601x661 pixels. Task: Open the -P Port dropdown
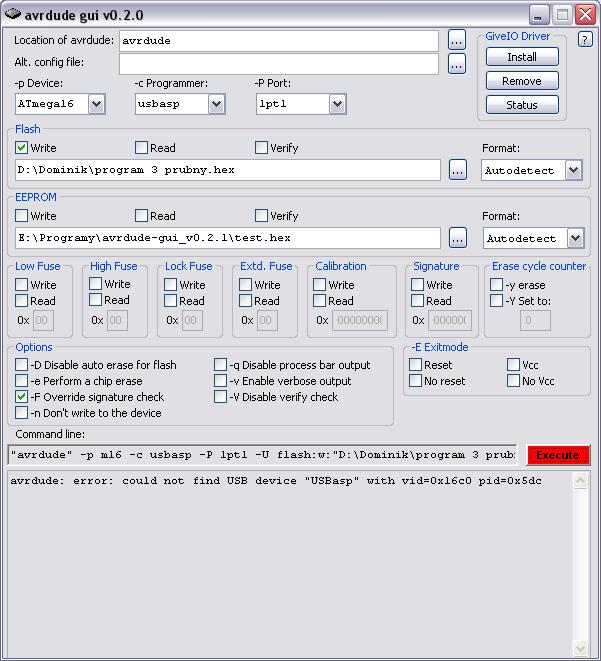[338, 104]
